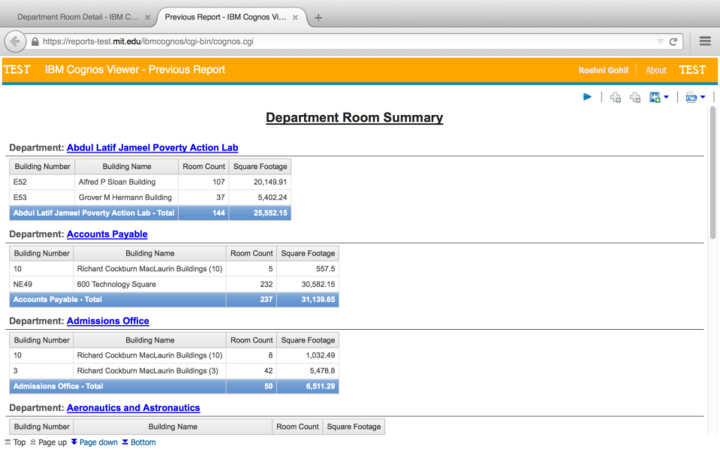
Task: Select the Previous Report browser tab
Action: 229,17
